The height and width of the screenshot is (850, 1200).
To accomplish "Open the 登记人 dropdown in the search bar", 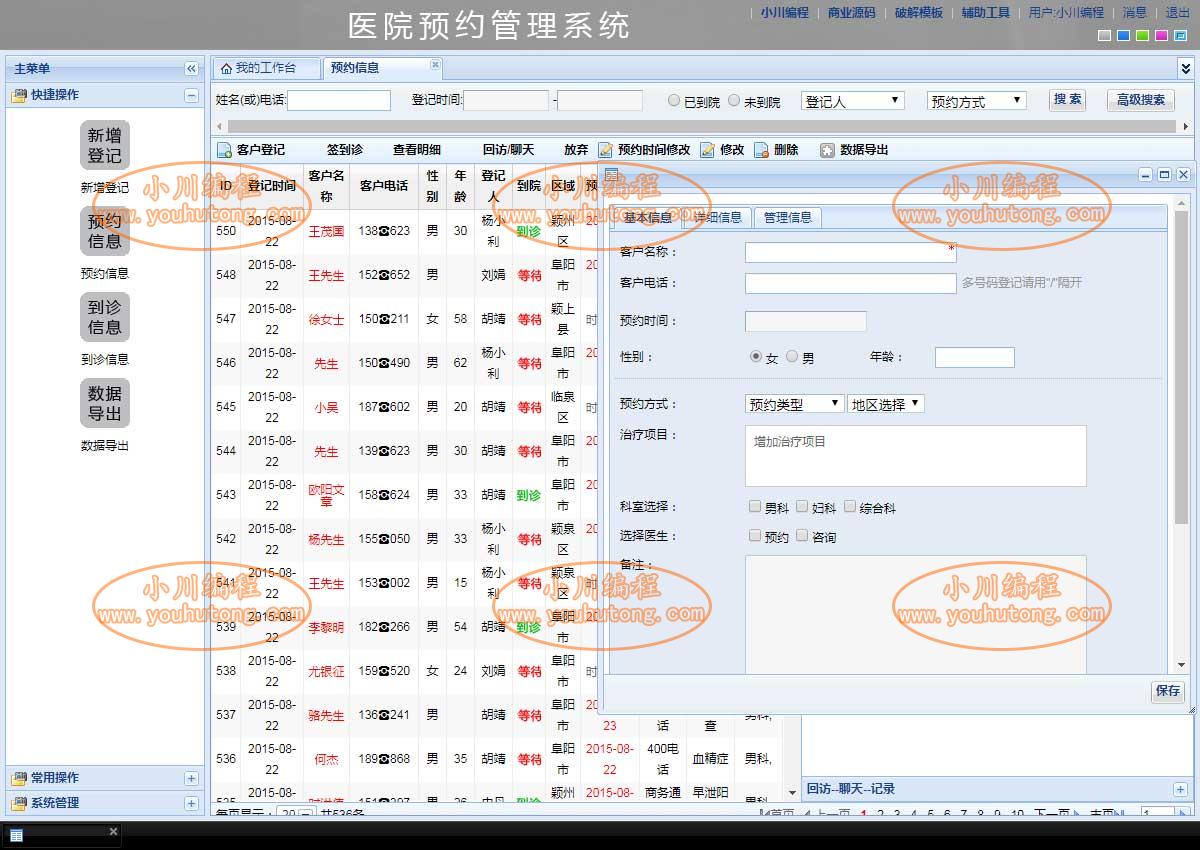I will point(853,101).
